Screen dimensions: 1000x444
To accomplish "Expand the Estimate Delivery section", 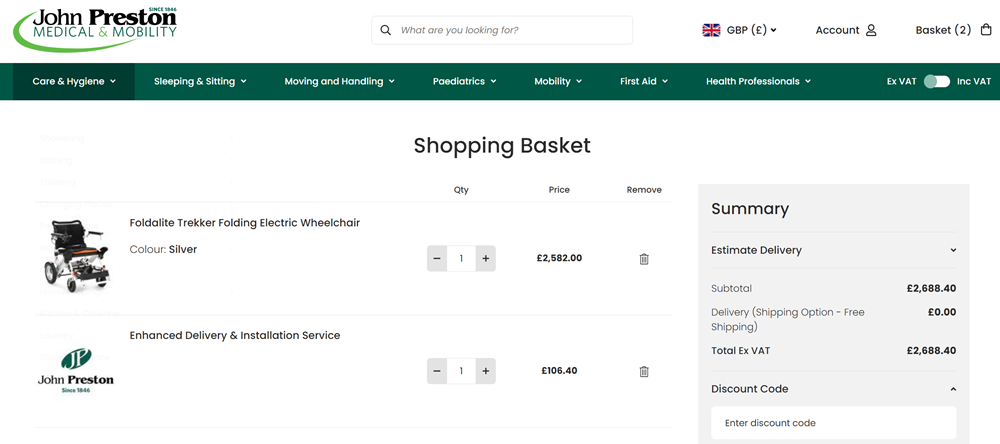I will click(x=833, y=250).
